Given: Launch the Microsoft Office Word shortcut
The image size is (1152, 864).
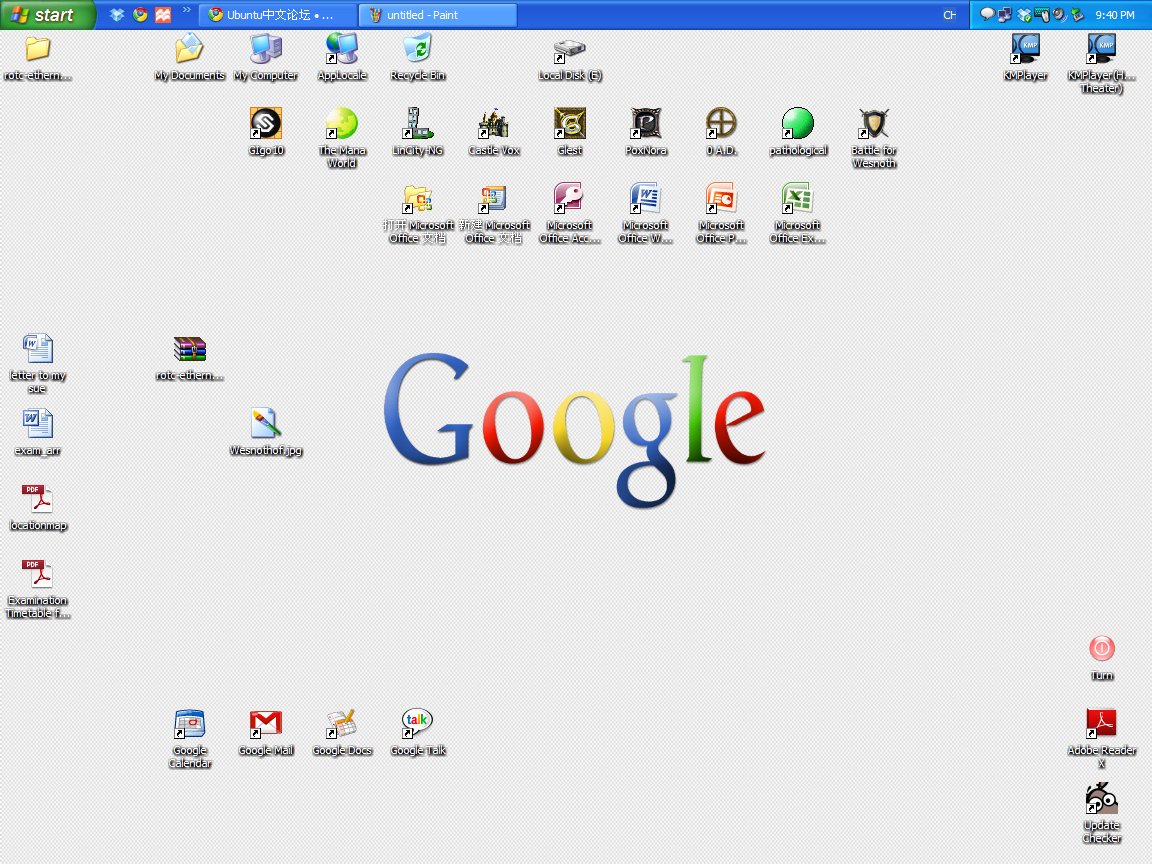Looking at the screenshot, I should (x=646, y=199).
